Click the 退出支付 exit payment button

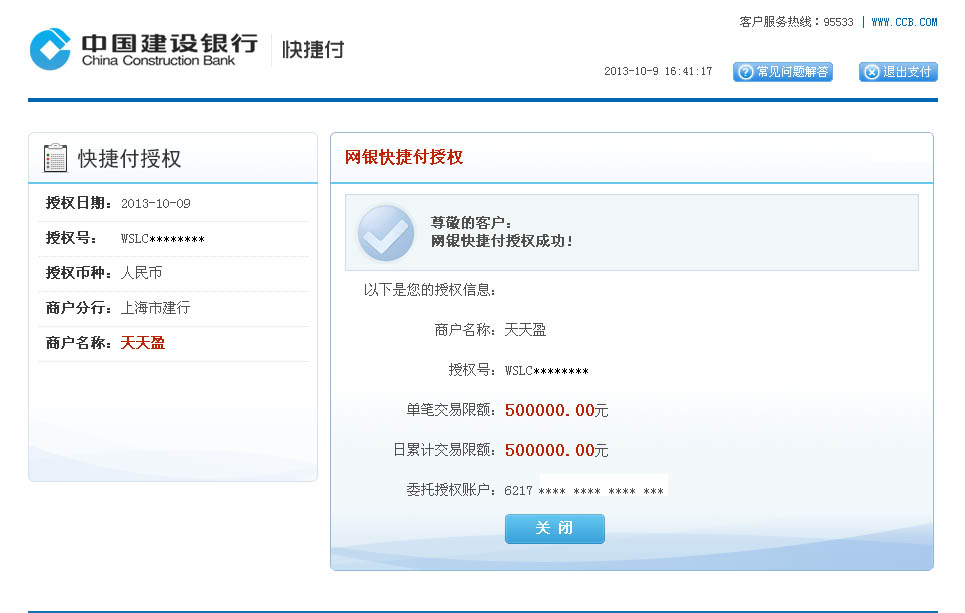898,72
